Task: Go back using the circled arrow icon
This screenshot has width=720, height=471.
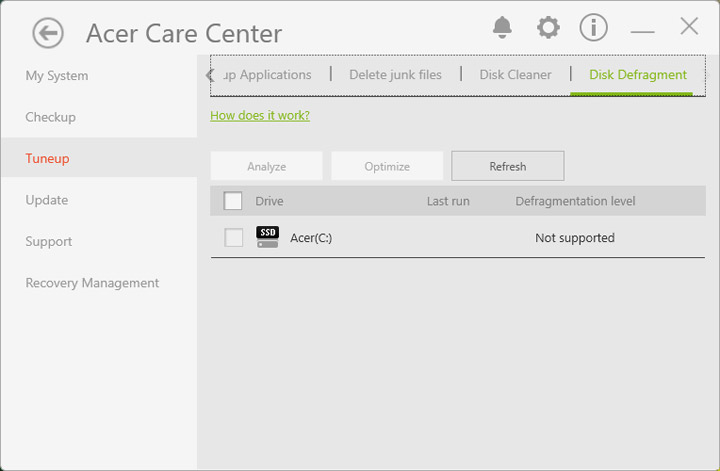Action: 48,33
